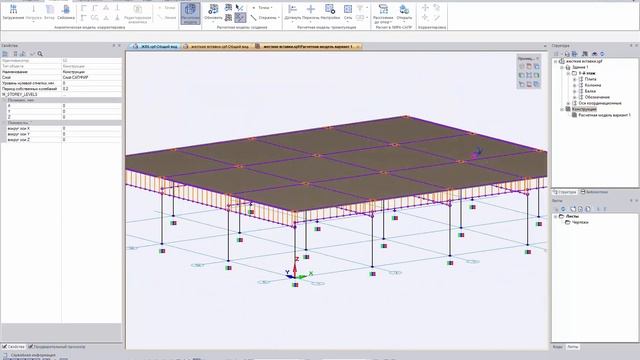Expand the Колонна tree node
Viewport: 640px width, 360px height.
click(x=575, y=85)
